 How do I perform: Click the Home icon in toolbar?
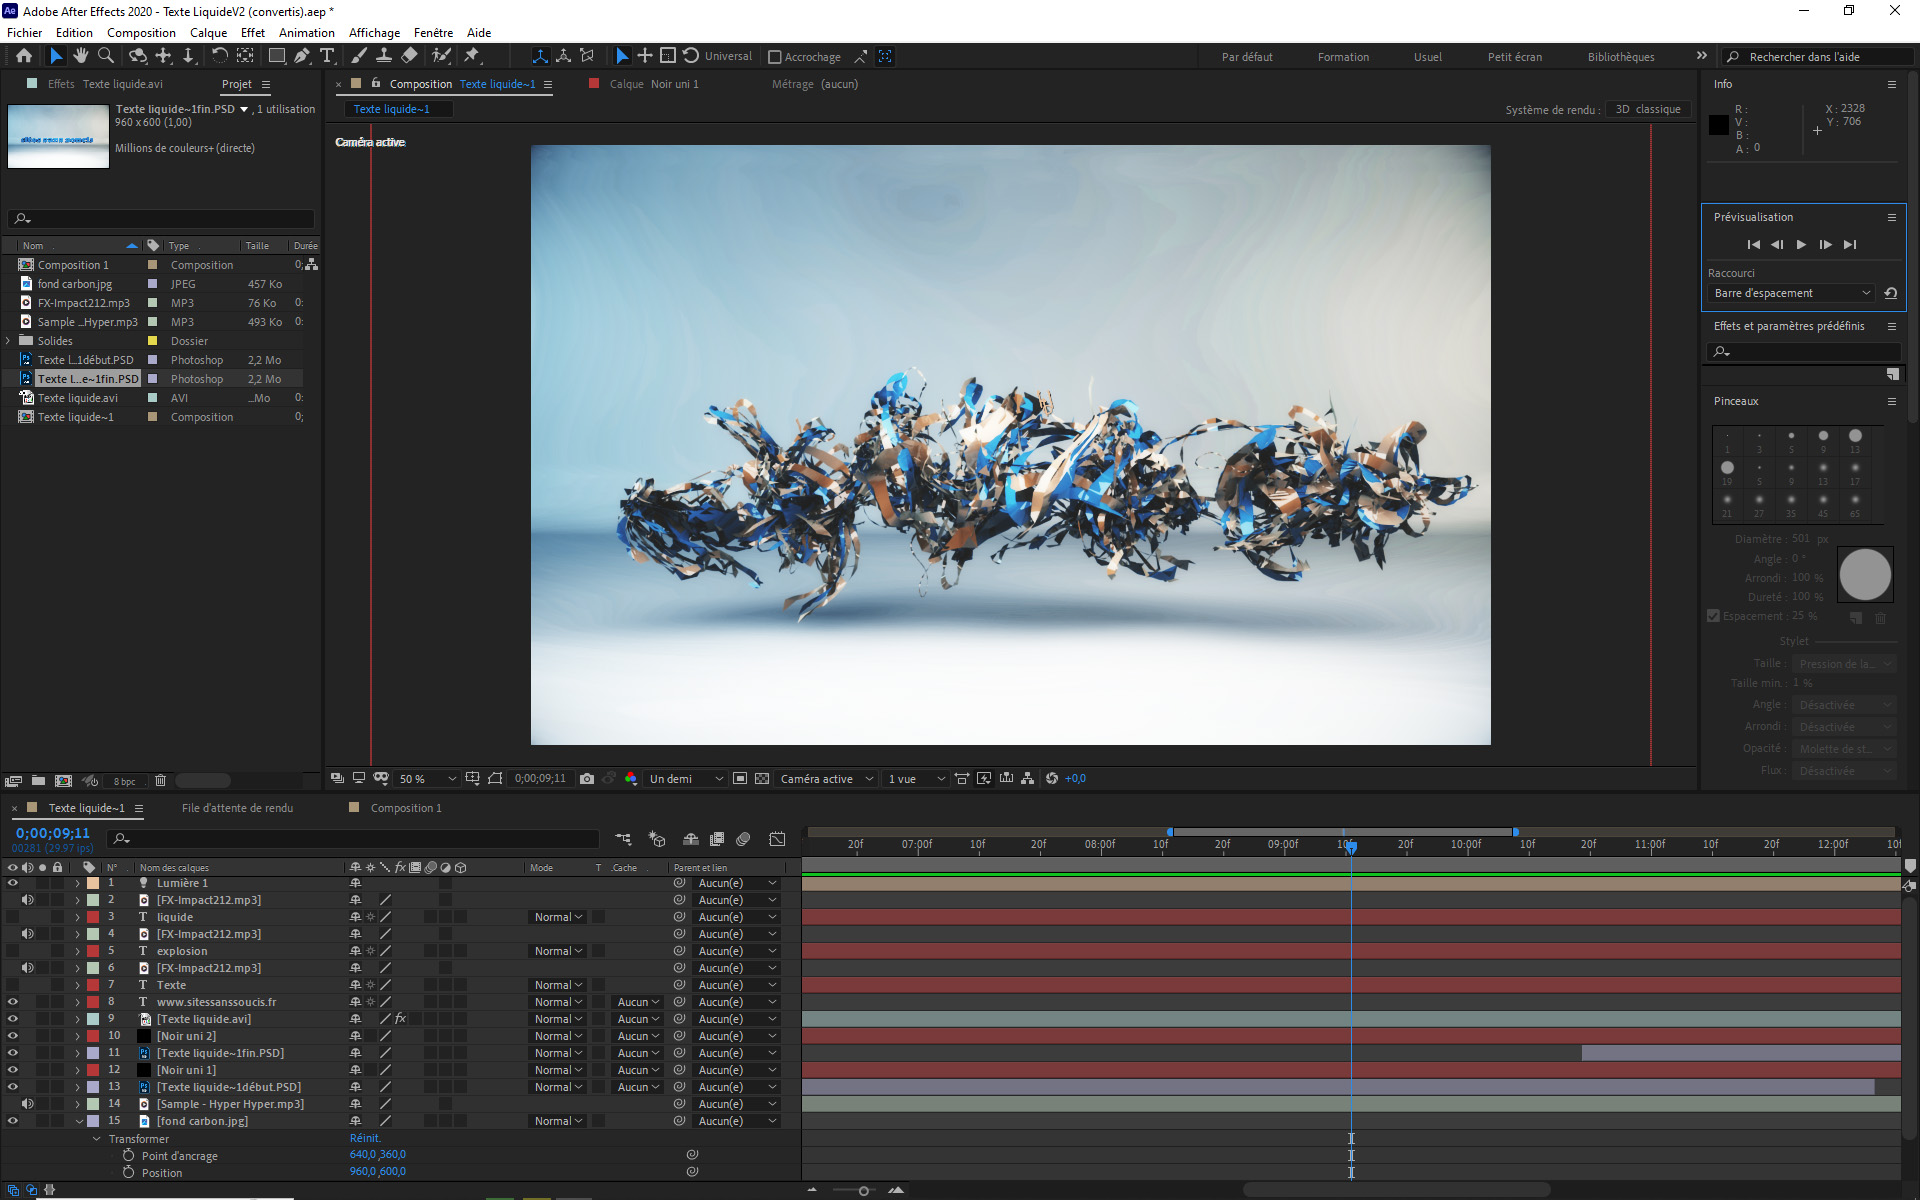24,56
